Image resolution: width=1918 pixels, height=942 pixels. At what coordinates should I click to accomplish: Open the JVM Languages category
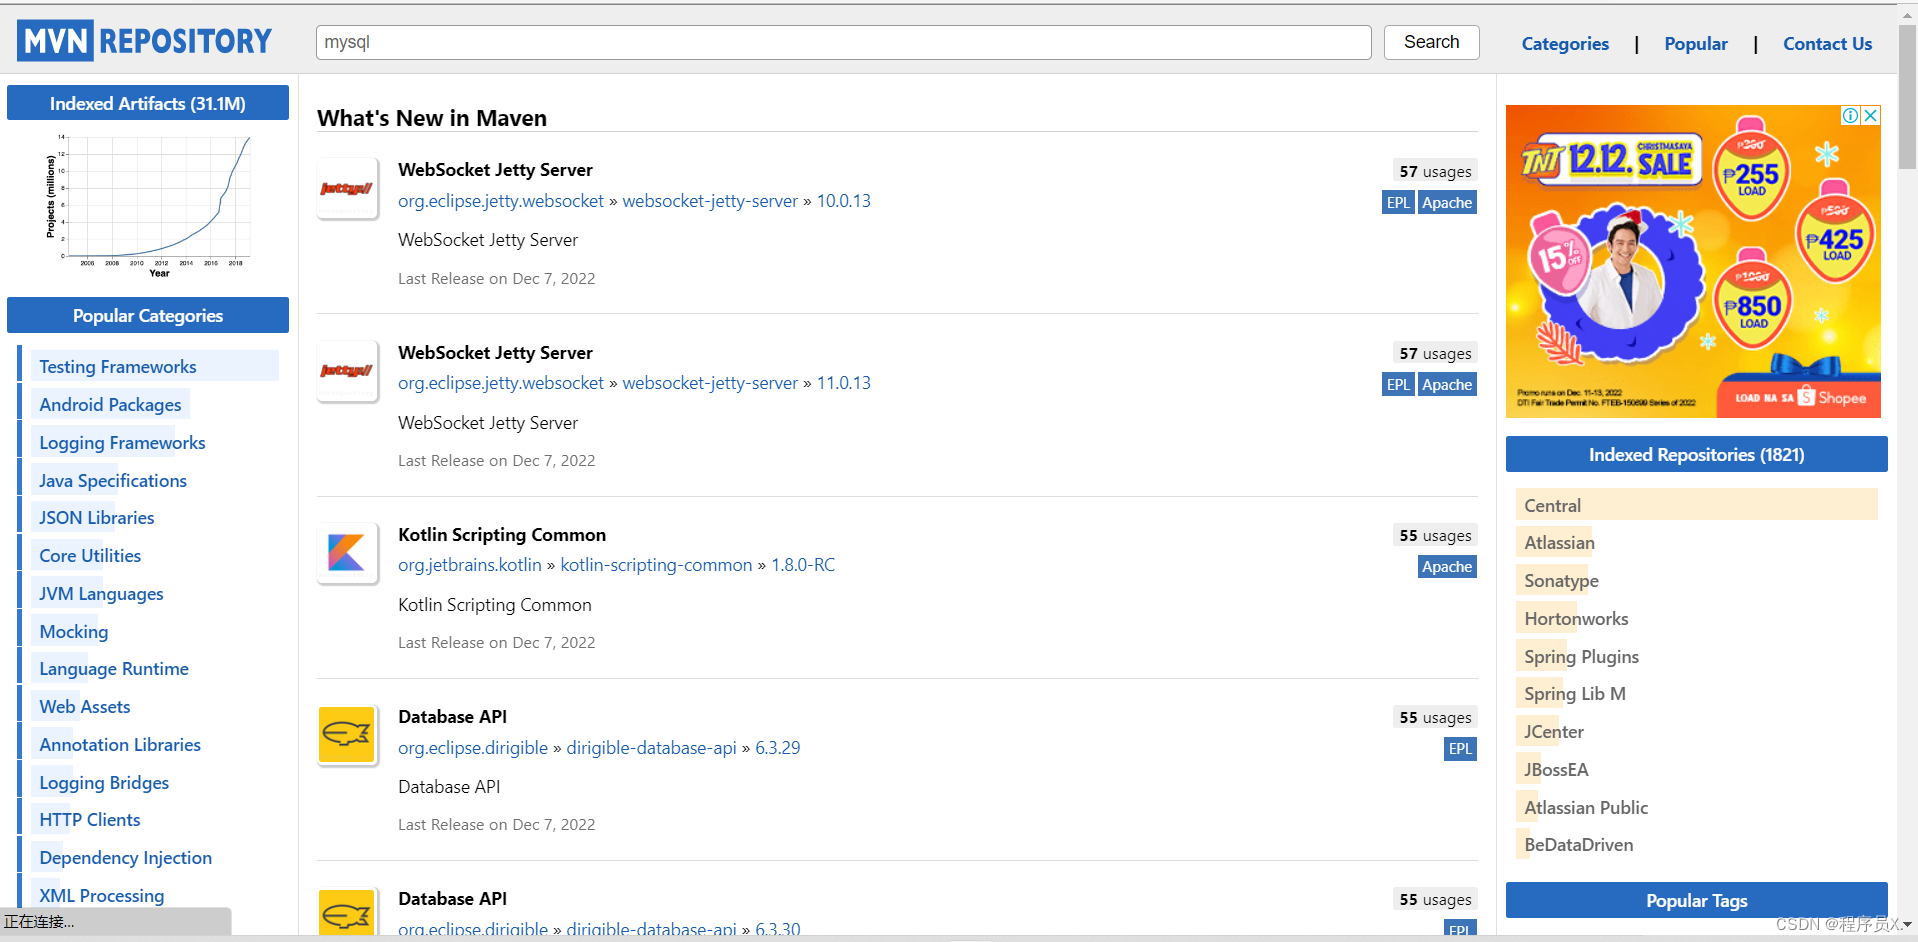[x=101, y=594]
